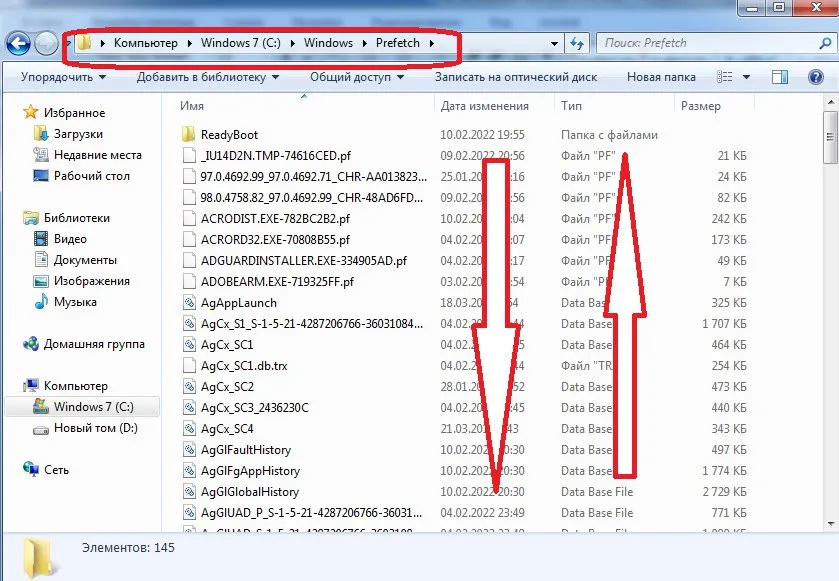
Task: Click the Back navigation arrow button
Action: pos(18,43)
